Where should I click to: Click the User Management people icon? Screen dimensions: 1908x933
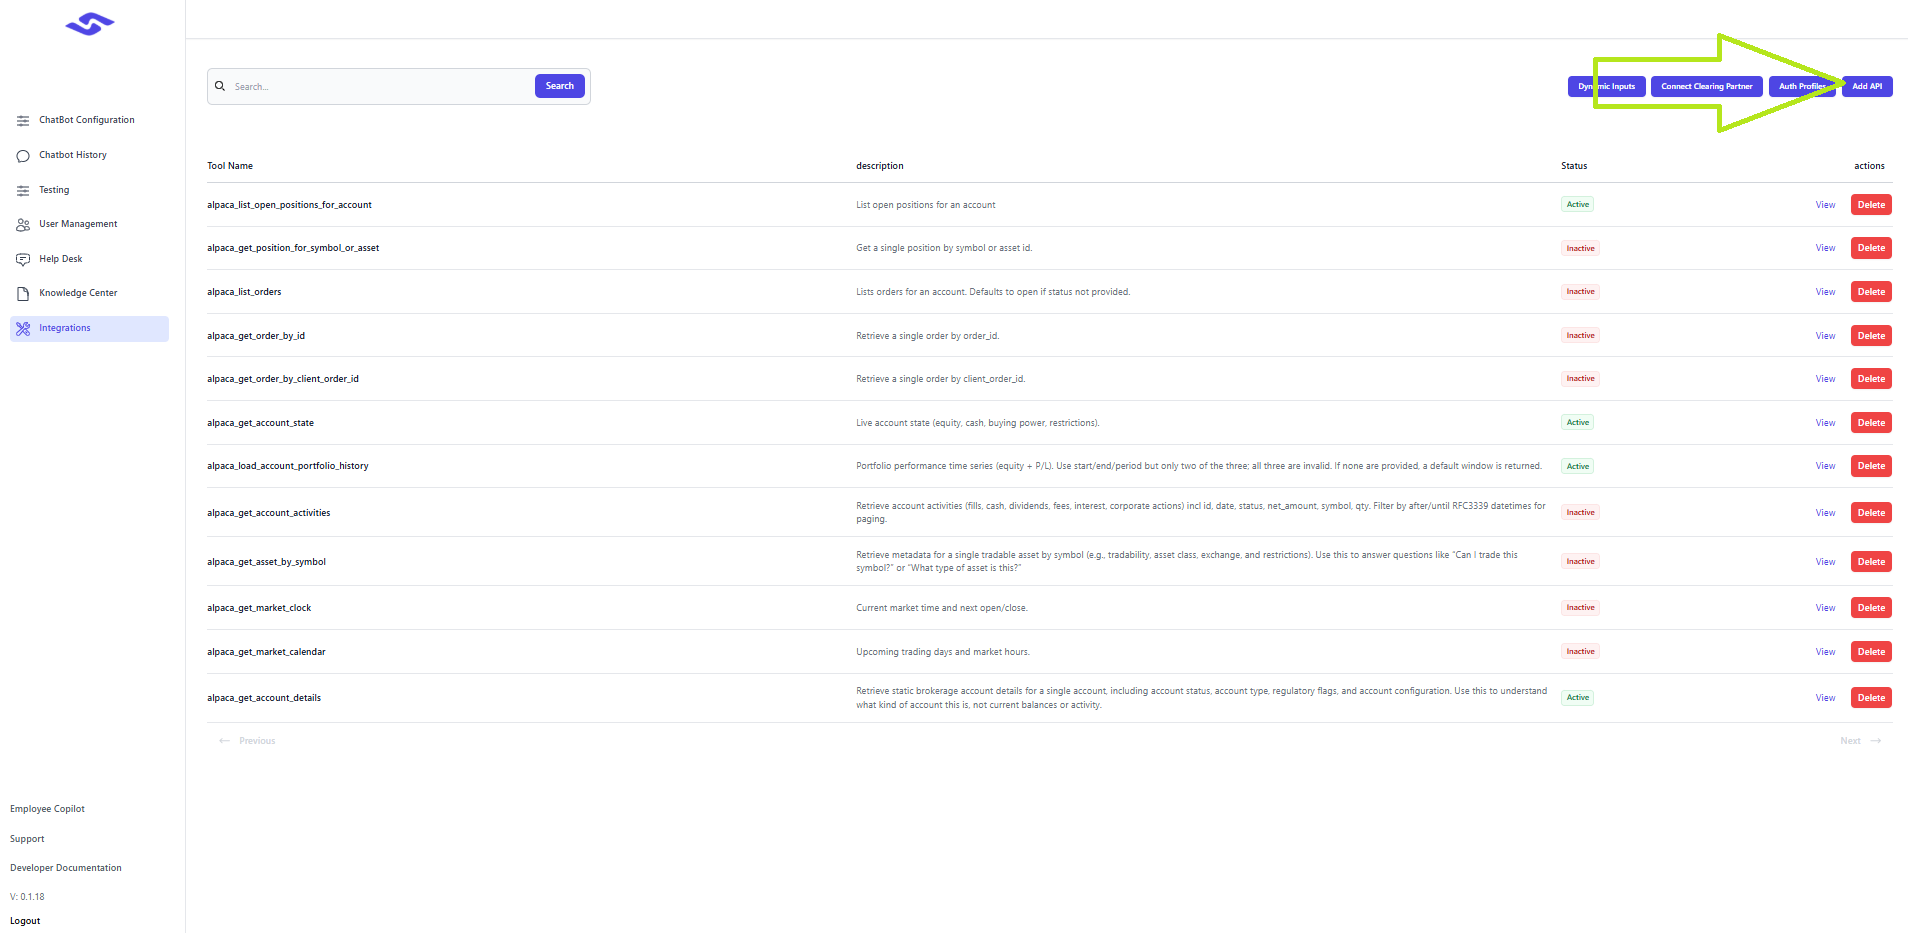[23, 225]
